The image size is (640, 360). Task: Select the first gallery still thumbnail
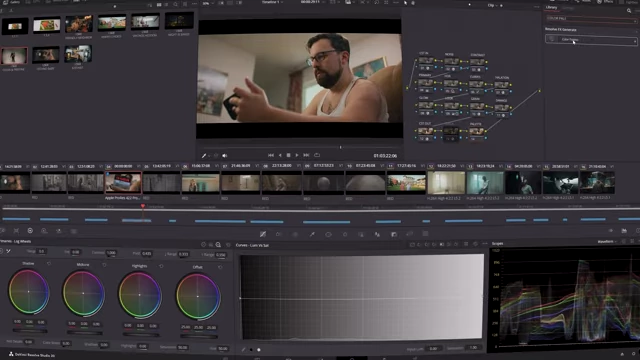[15, 26]
